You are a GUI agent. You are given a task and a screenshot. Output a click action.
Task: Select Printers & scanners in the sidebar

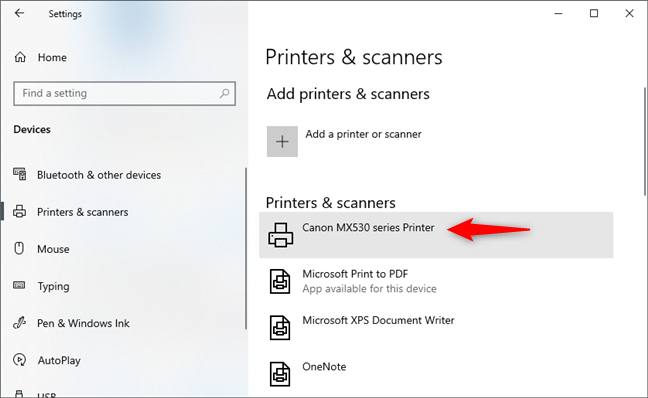(83, 212)
